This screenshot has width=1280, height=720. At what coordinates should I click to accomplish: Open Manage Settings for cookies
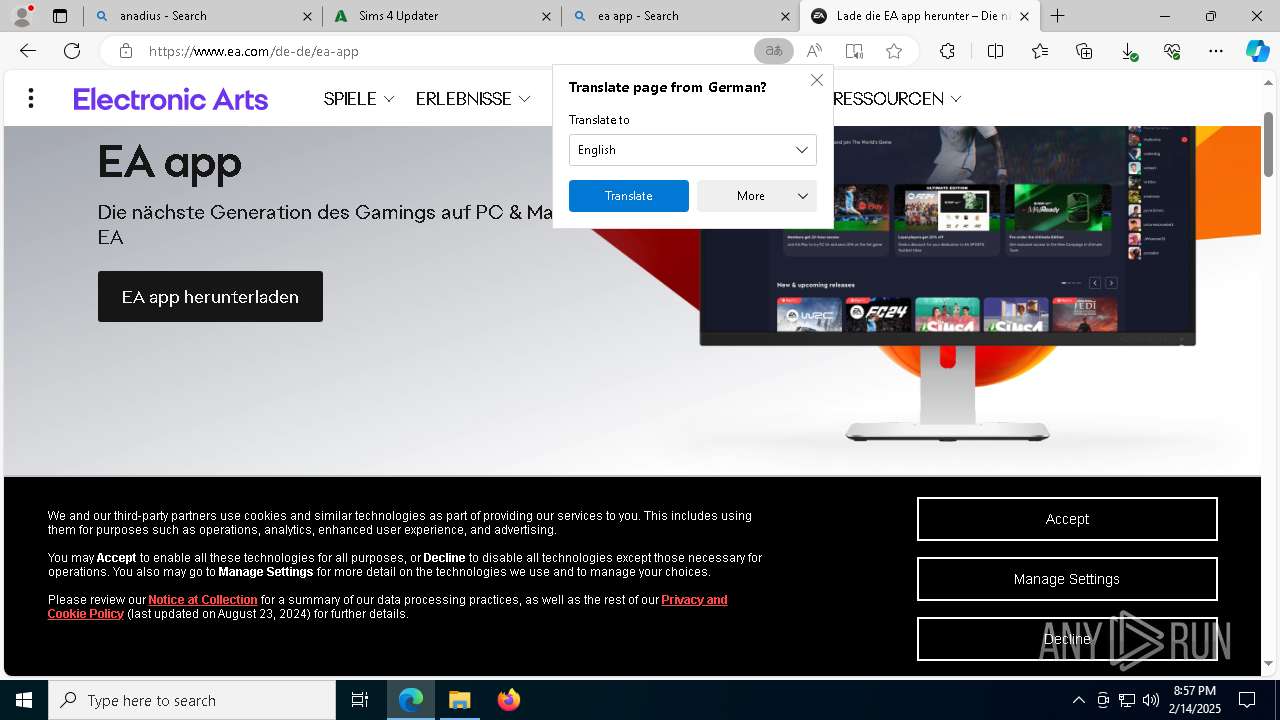tap(1067, 579)
